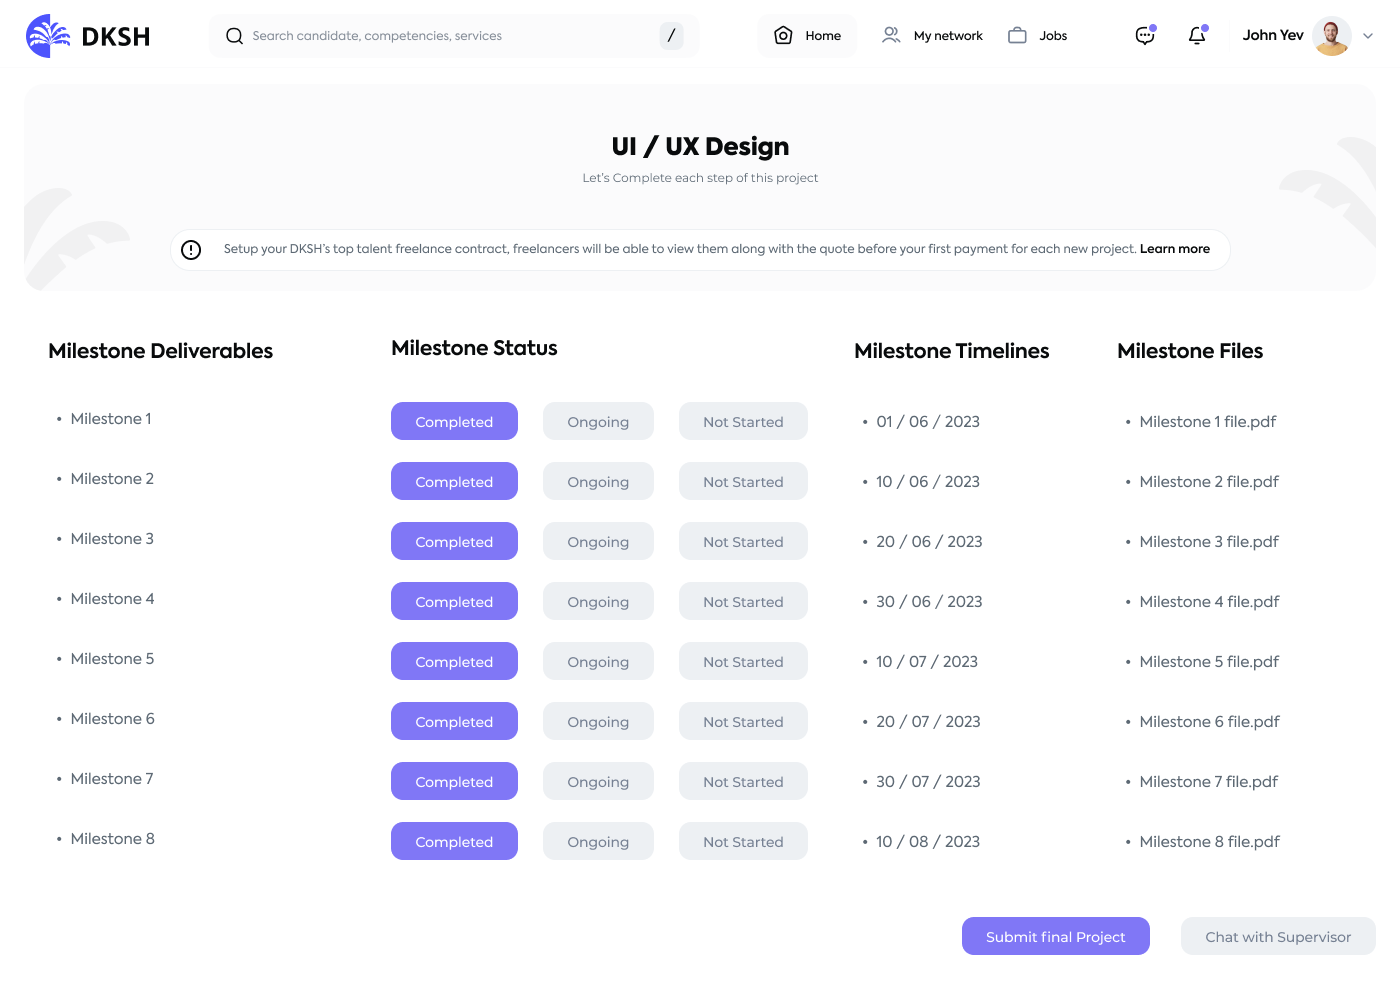Set Milestone 5 status to Completed
Screen dimensions: 1400x1000
click(454, 661)
